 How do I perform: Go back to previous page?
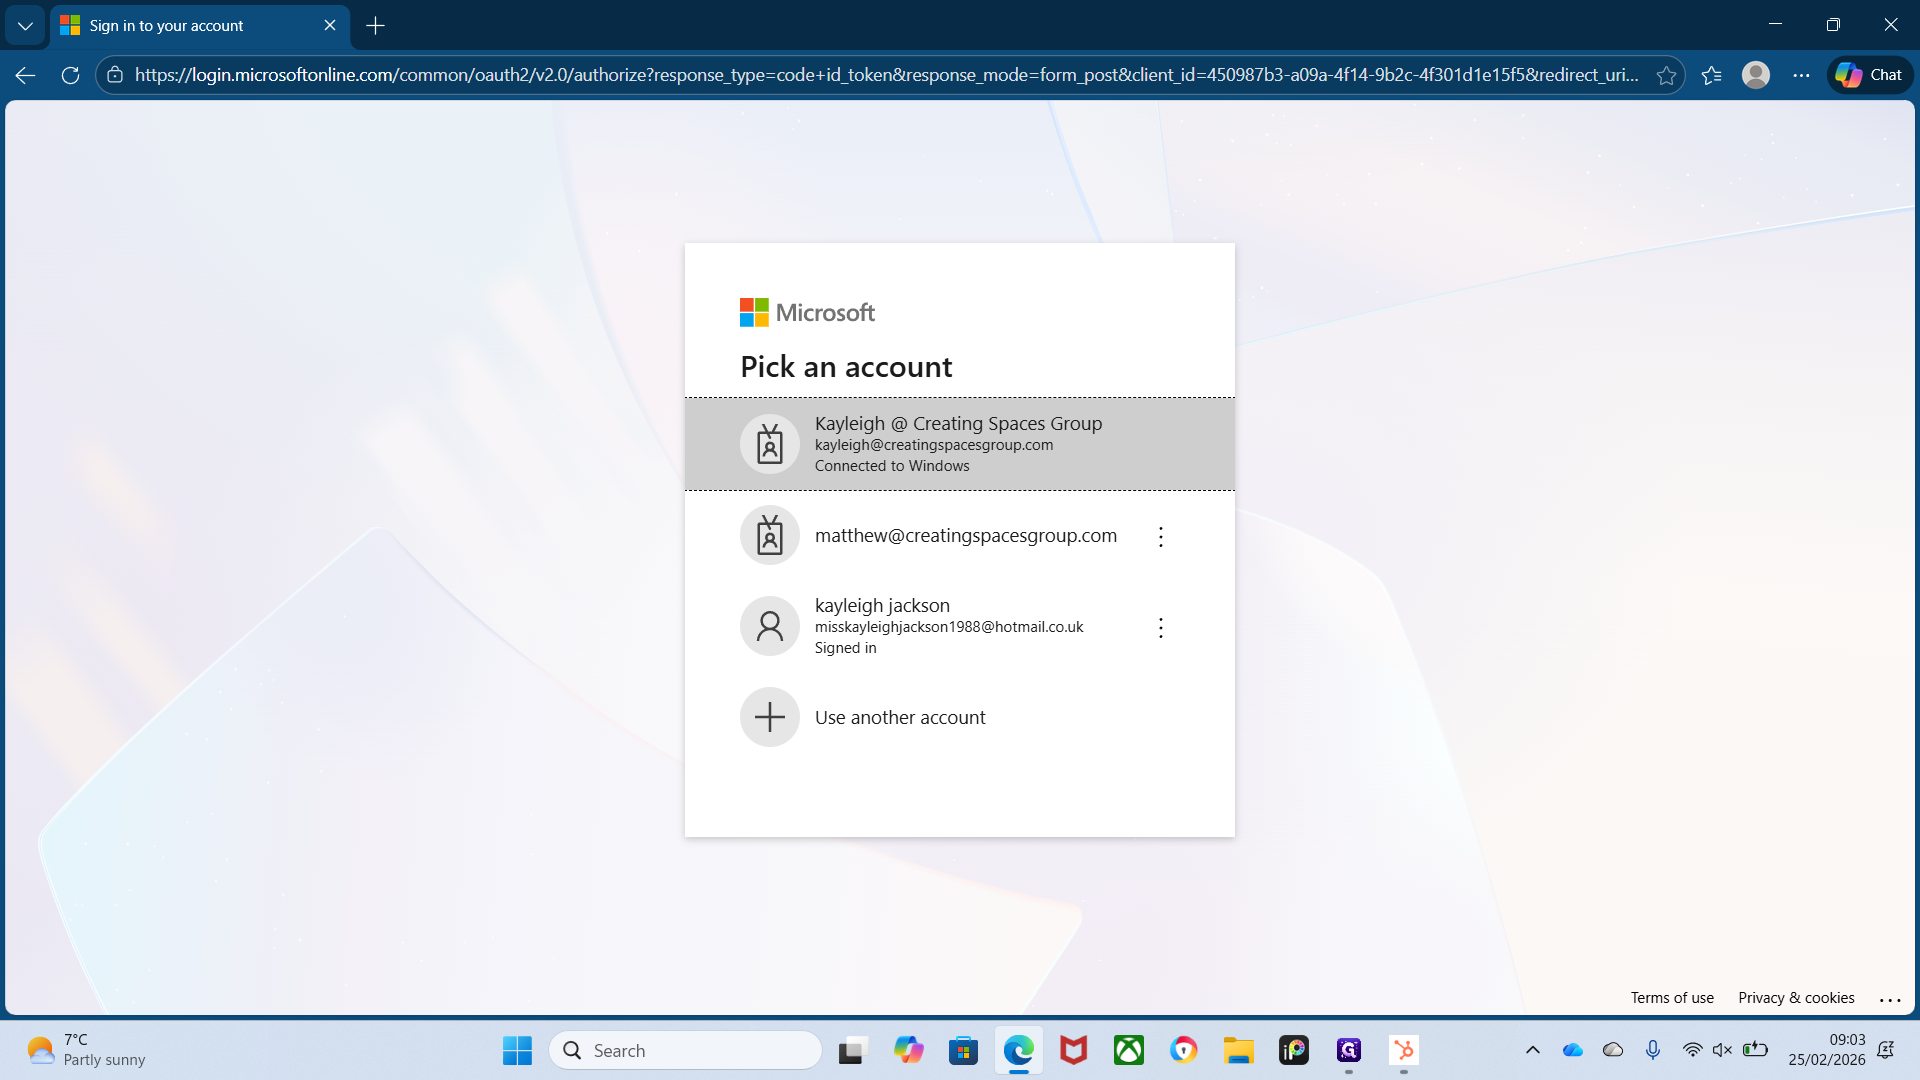coord(26,75)
